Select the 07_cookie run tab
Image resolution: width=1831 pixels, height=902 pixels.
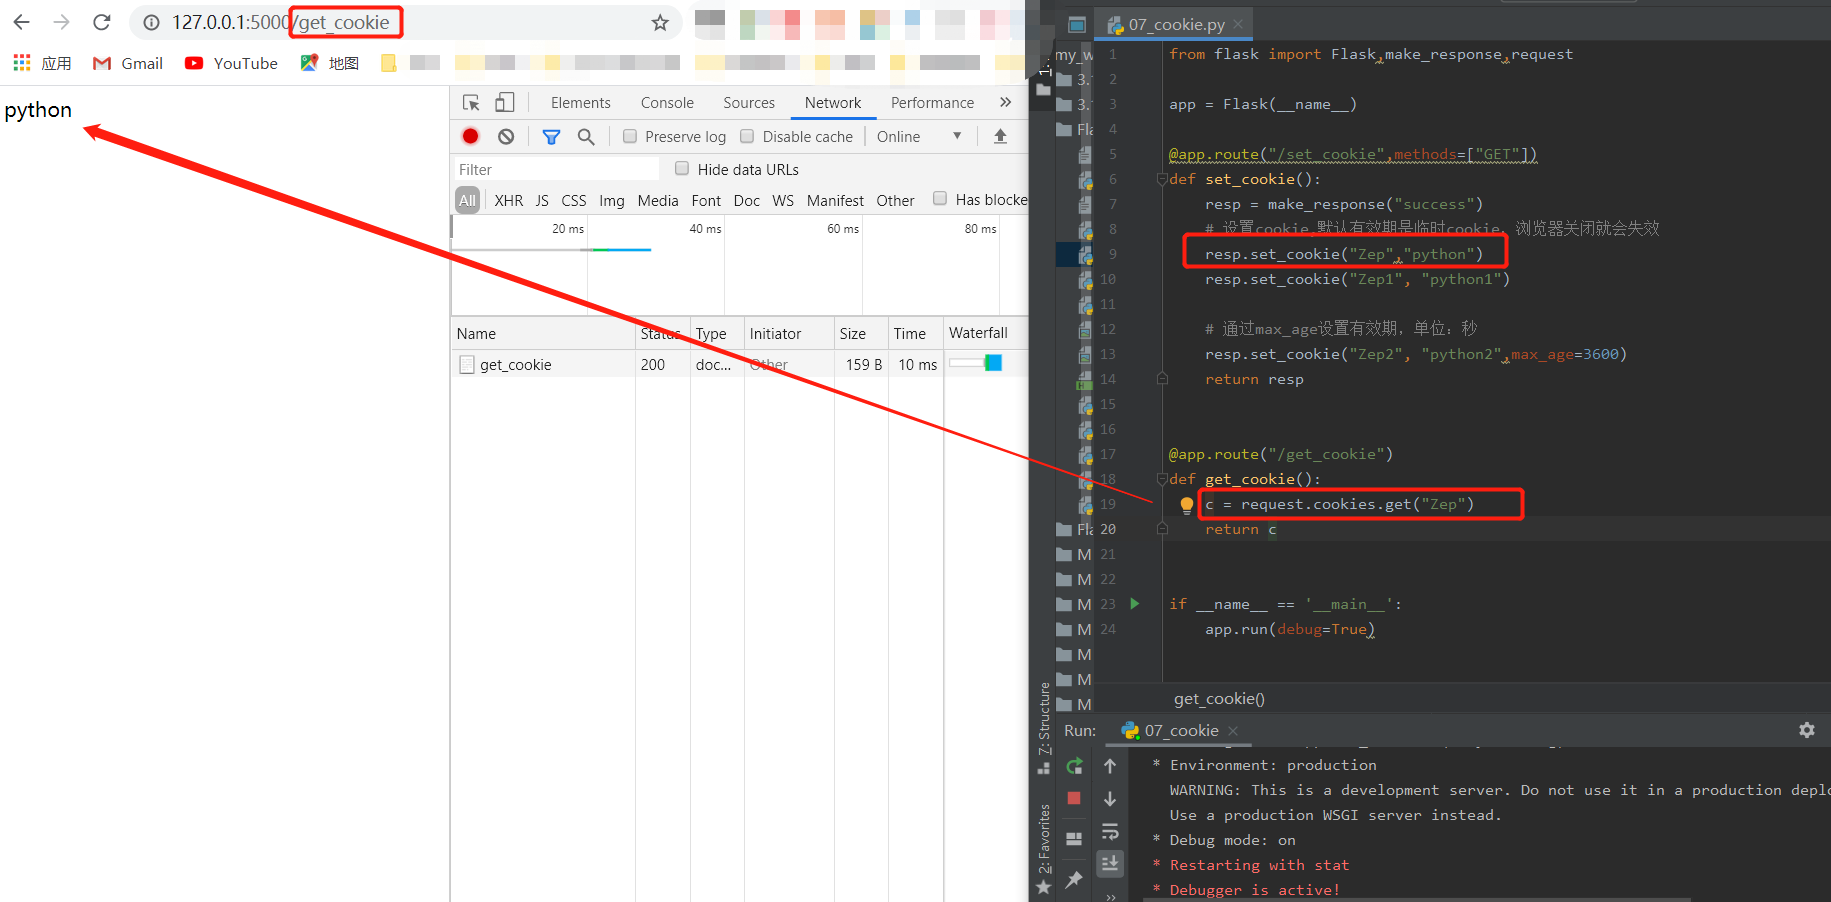click(1181, 730)
